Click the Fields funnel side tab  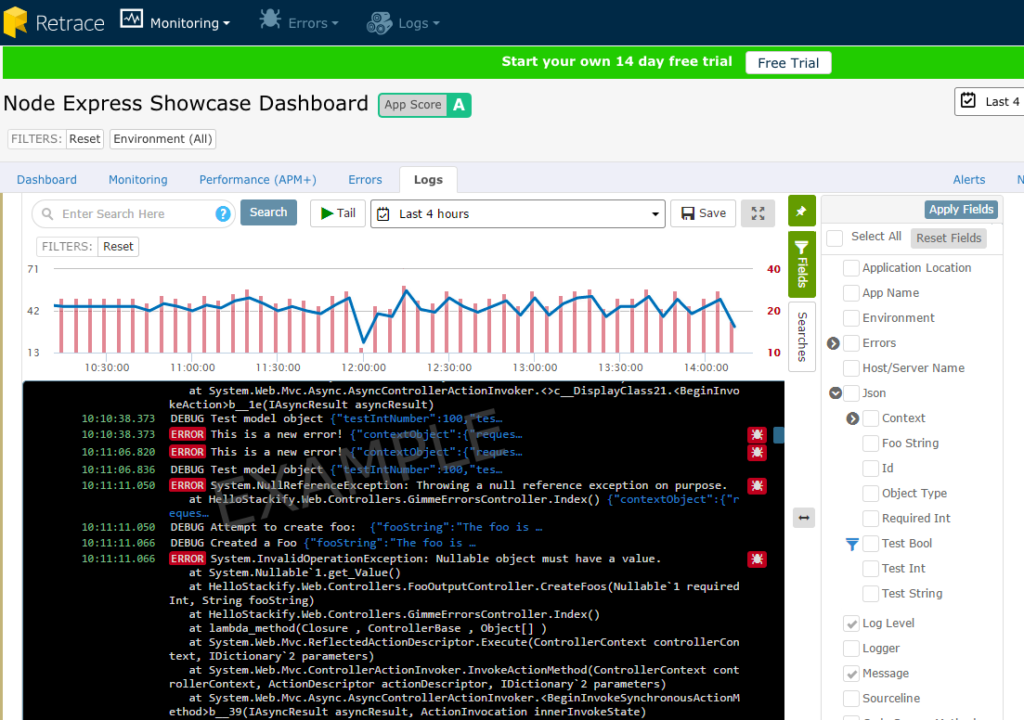(x=801, y=264)
